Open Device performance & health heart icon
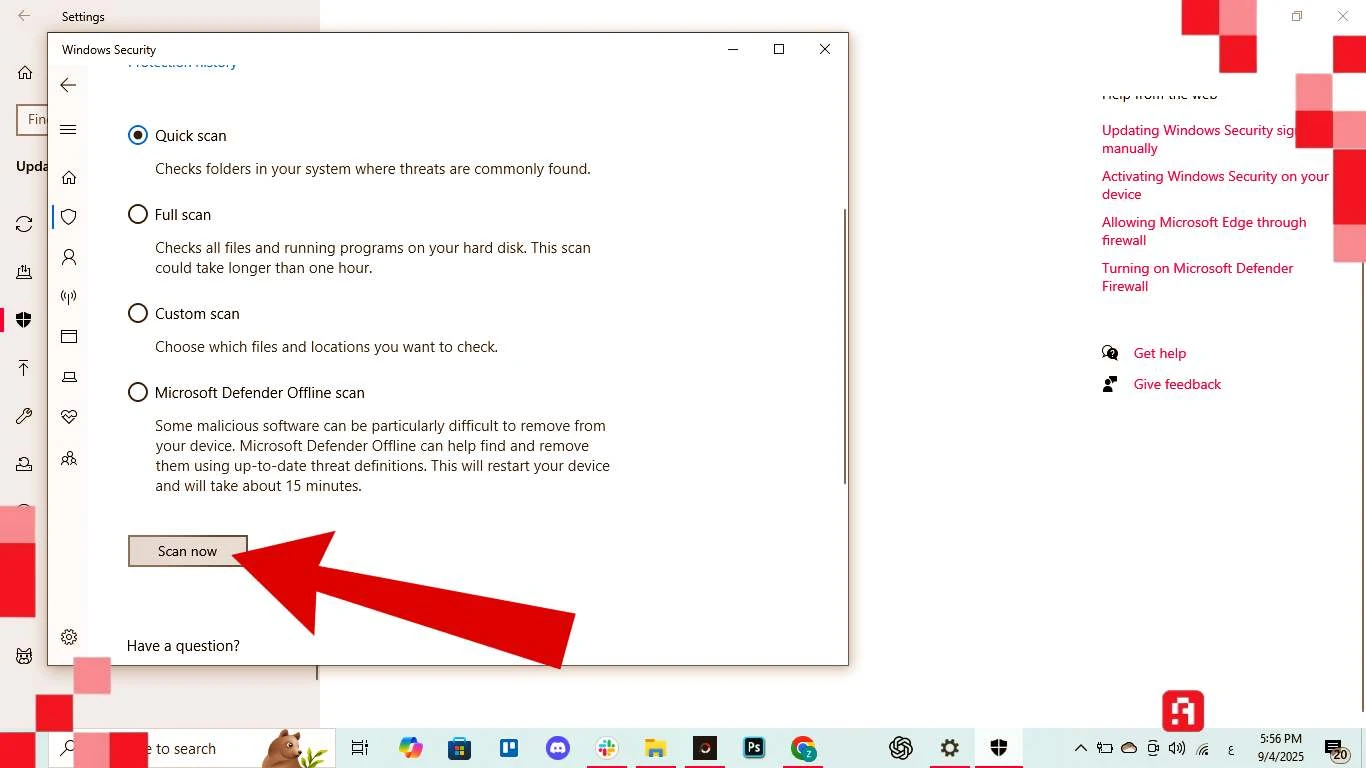The image size is (1366, 768). click(x=69, y=417)
